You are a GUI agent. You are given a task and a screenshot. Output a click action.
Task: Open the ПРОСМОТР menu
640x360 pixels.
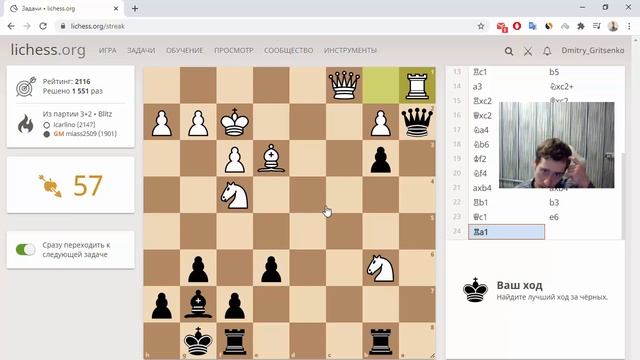coord(234,50)
